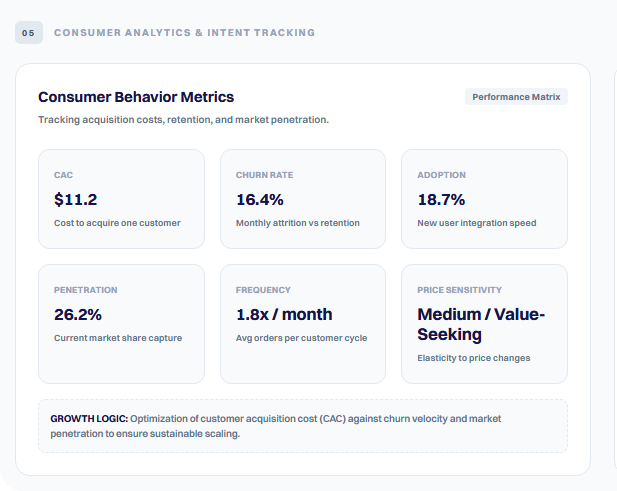Click the Growth Logic note box
The height and width of the screenshot is (491, 617).
click(303, 426)
